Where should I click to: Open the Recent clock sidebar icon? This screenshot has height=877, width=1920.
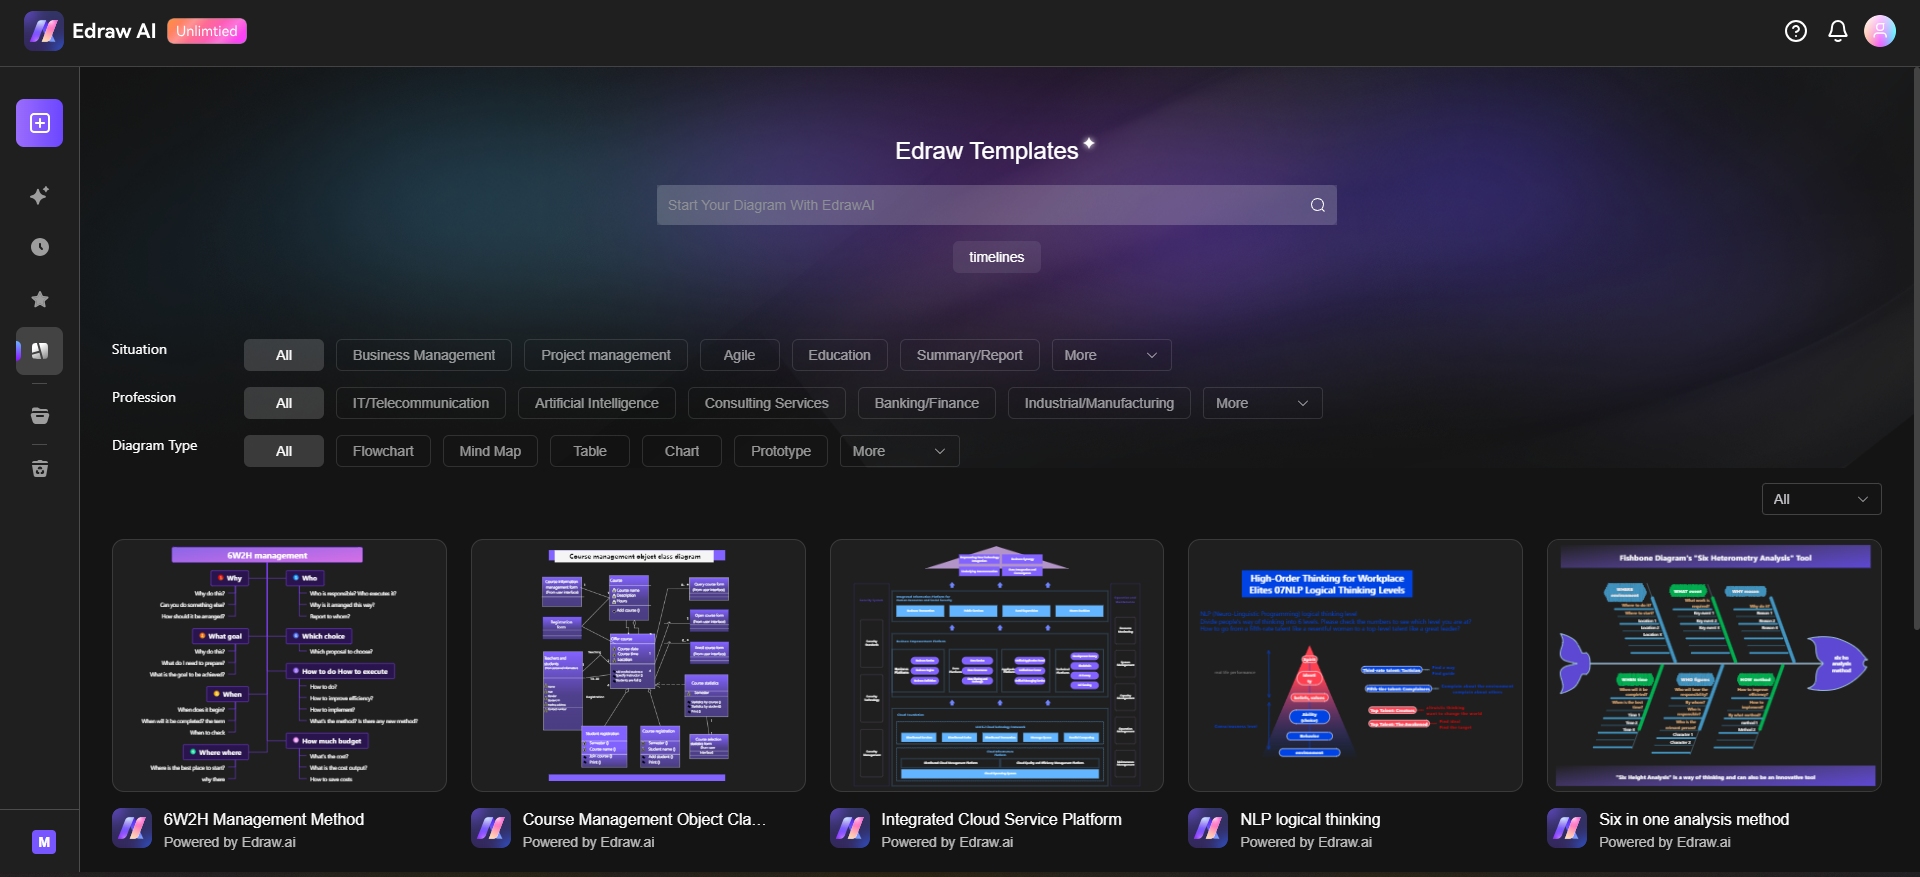39,247
